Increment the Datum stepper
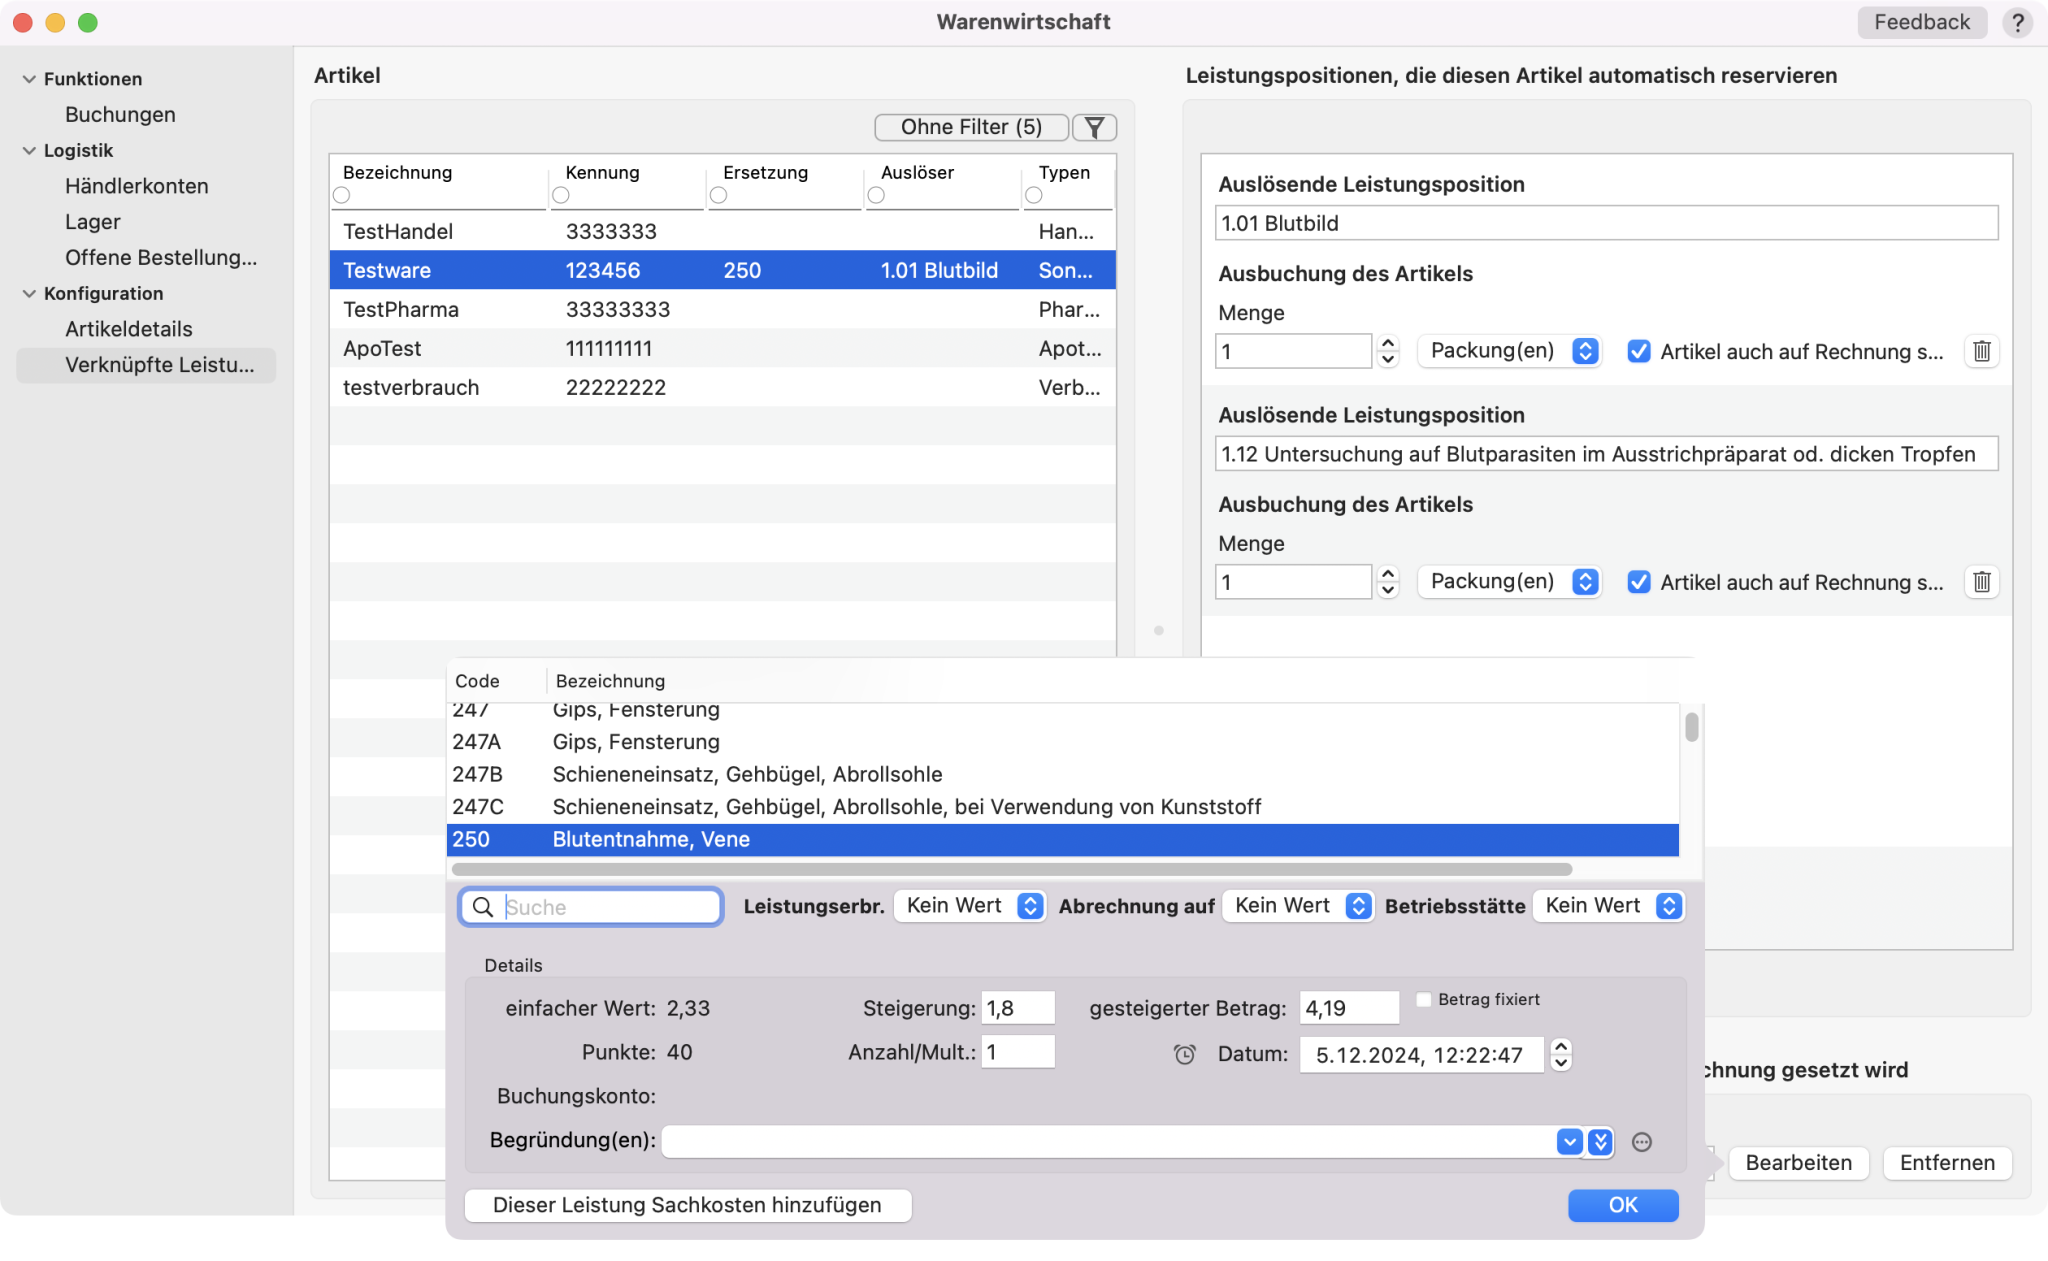Image resolution: width=2048 pixels, height=1261 pixels. click(1561, 1046)
